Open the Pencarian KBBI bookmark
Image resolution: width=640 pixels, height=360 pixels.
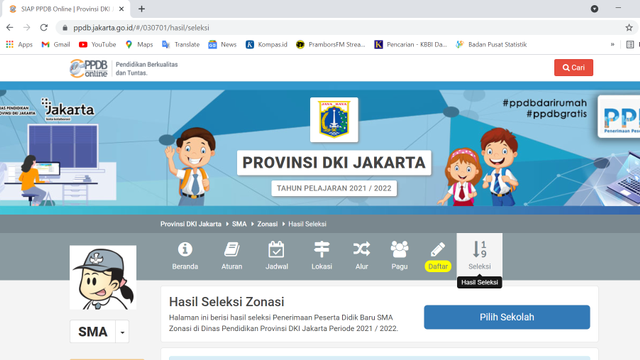click(411, 44)
